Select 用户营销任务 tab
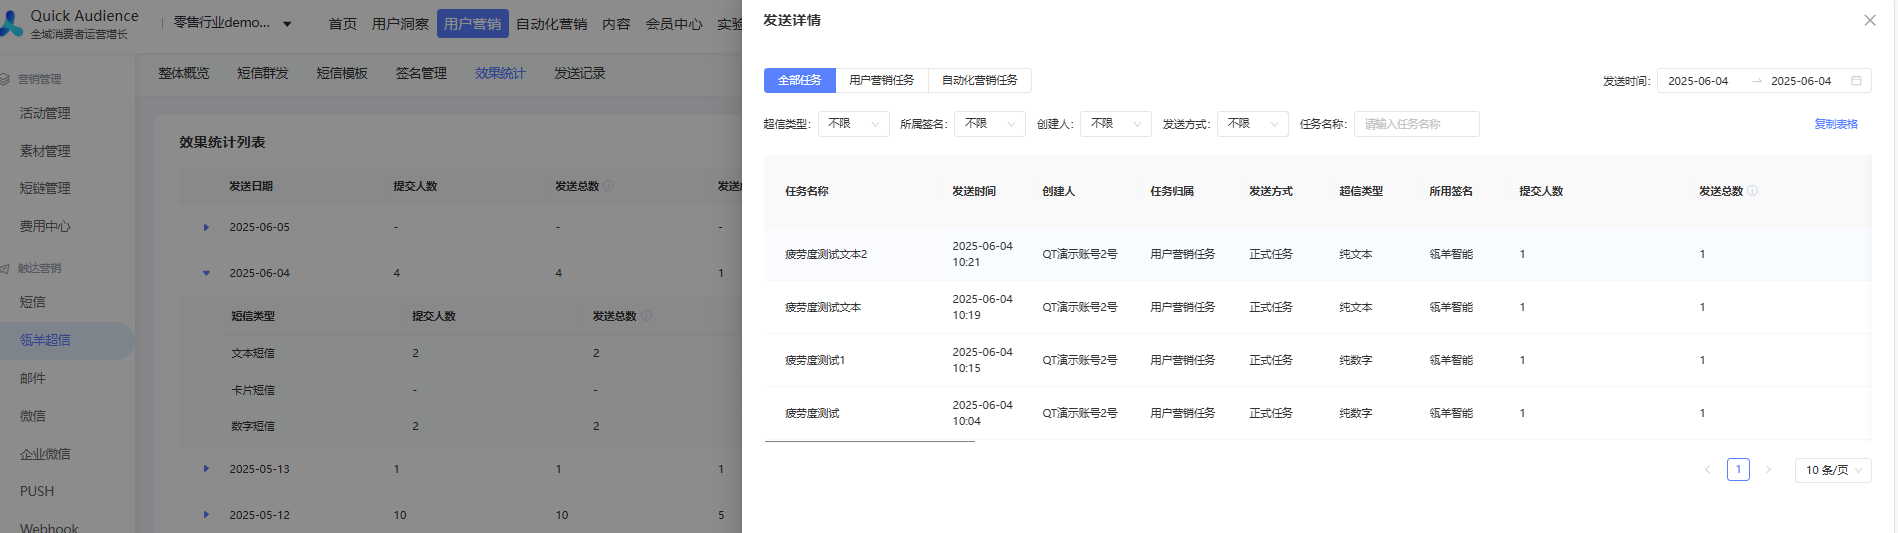The height and width of the screenshot is (533, 1898). point(881,80)
